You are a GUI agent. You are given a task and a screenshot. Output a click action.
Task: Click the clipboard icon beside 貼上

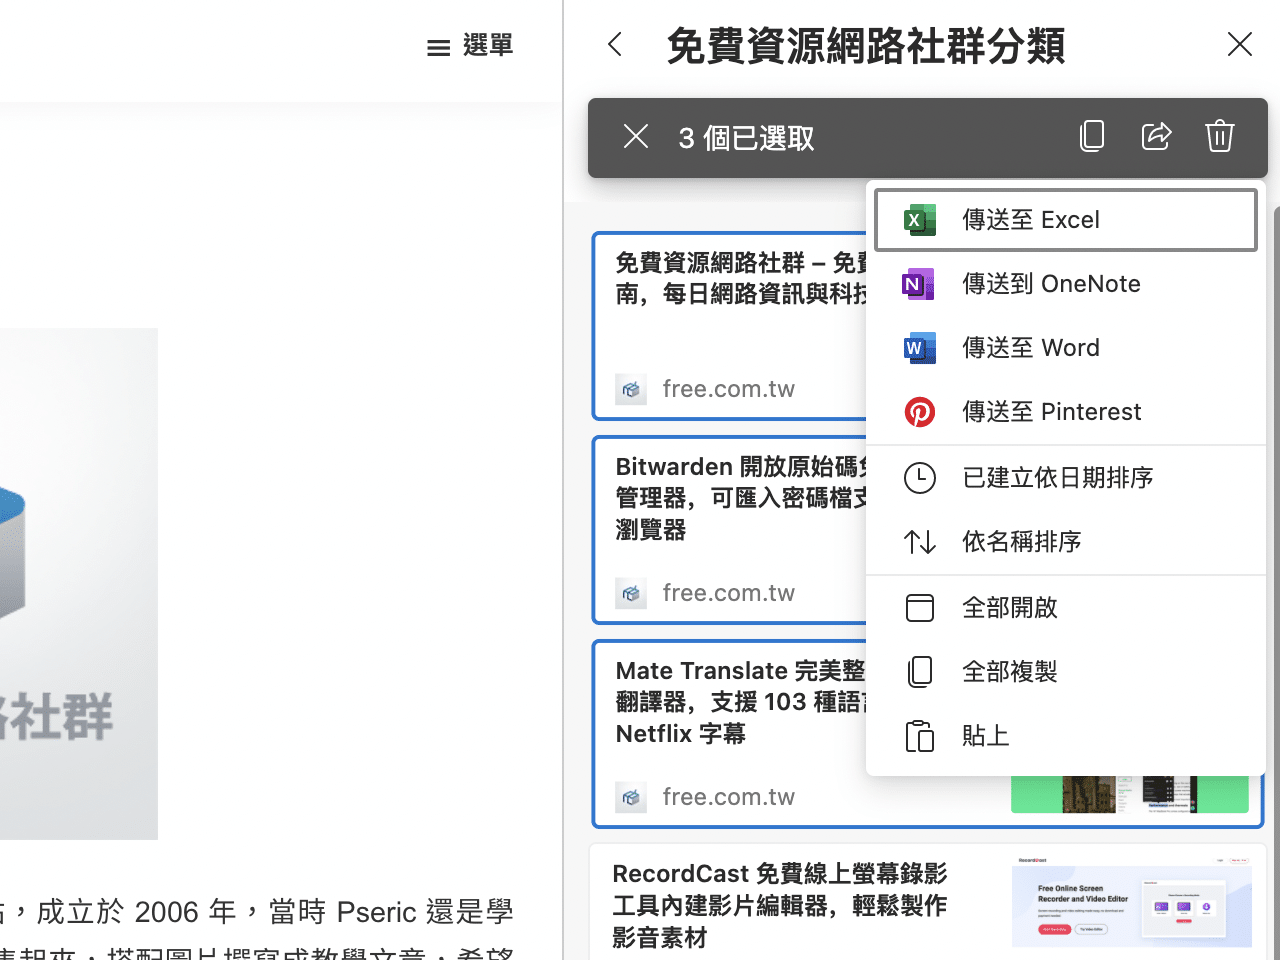920,736
